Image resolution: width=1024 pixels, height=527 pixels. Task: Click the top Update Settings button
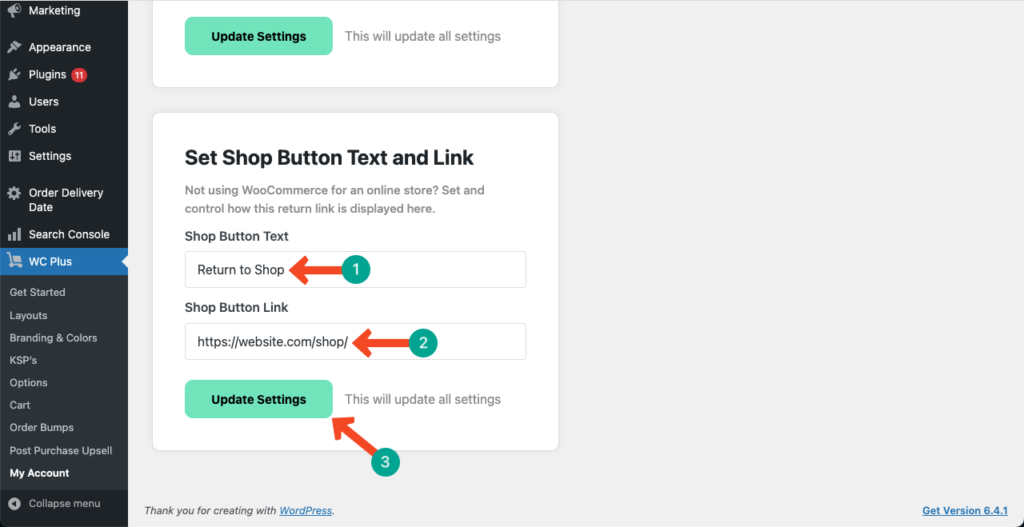pos(259,36)
